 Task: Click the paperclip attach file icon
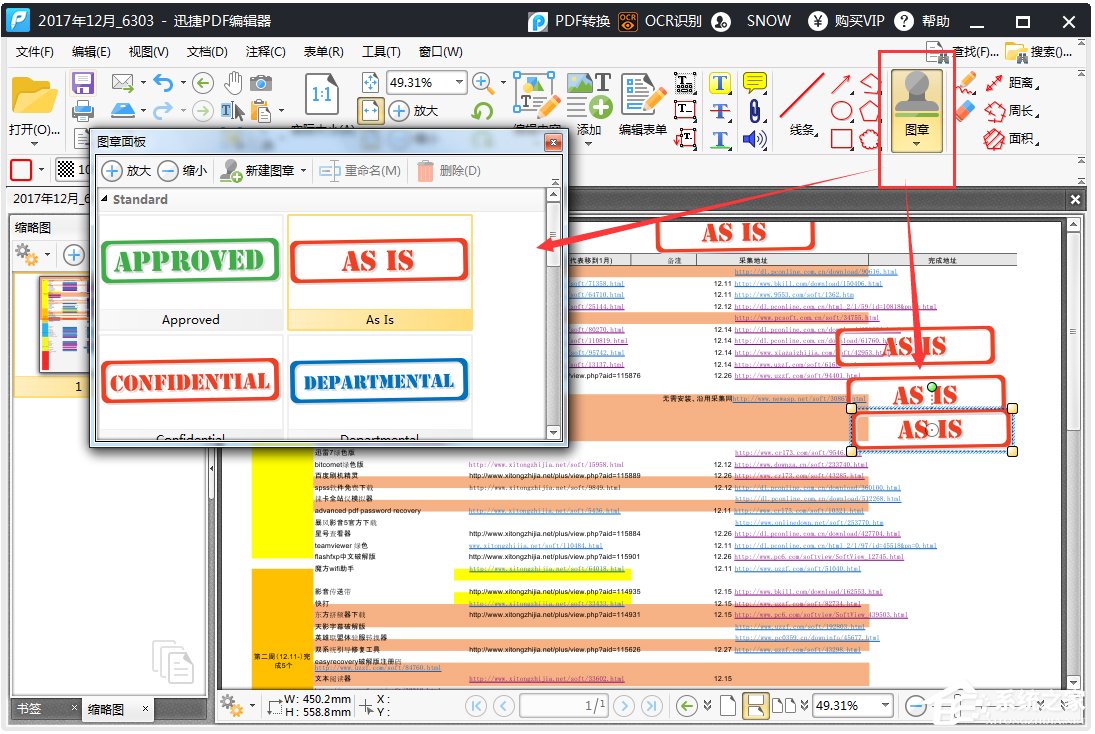click(755, 111)
